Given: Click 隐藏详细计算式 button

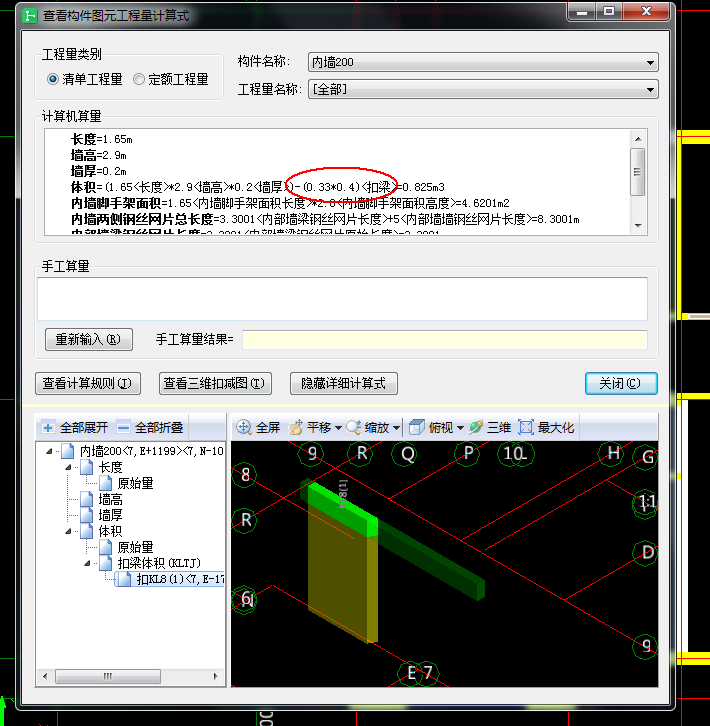Looking at the screenshot, I should coord(344,383).
